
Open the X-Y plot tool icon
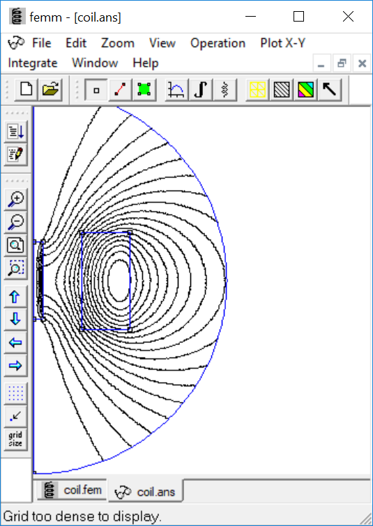coord(176,90)
